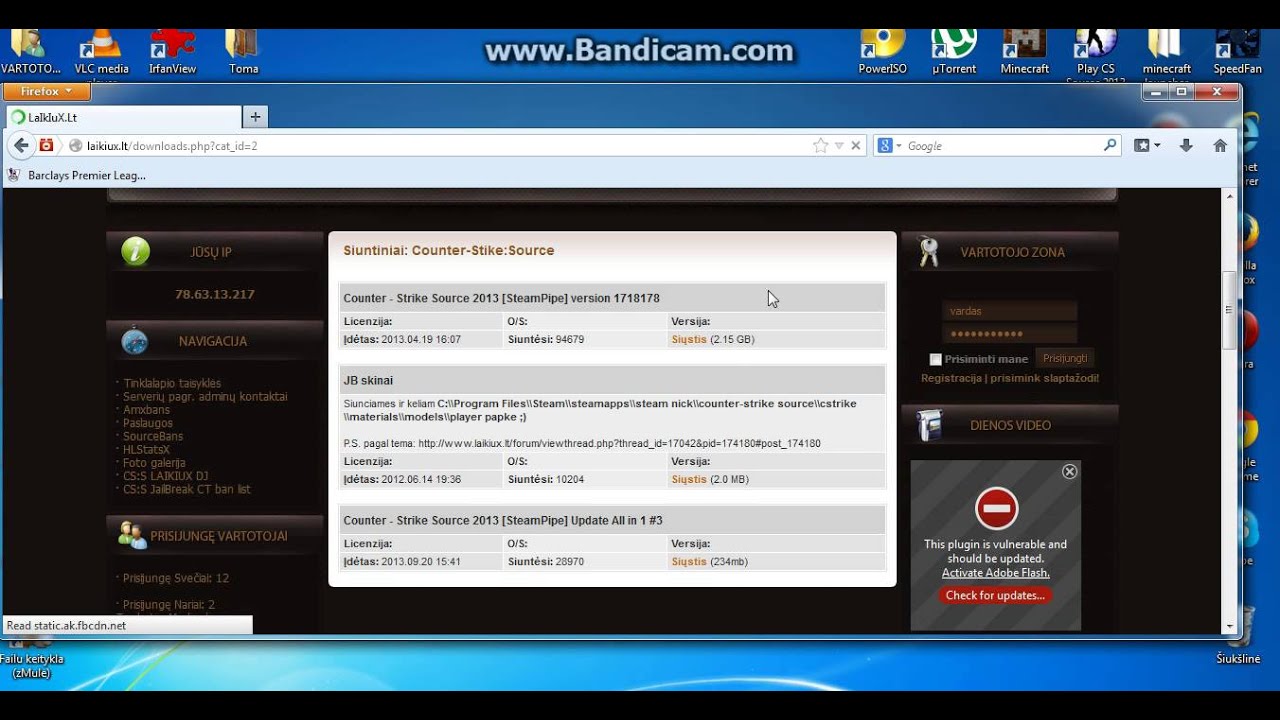Click the red site identity icon in address bar
The height and width of the screenshot is (720, 1280).
46,145
